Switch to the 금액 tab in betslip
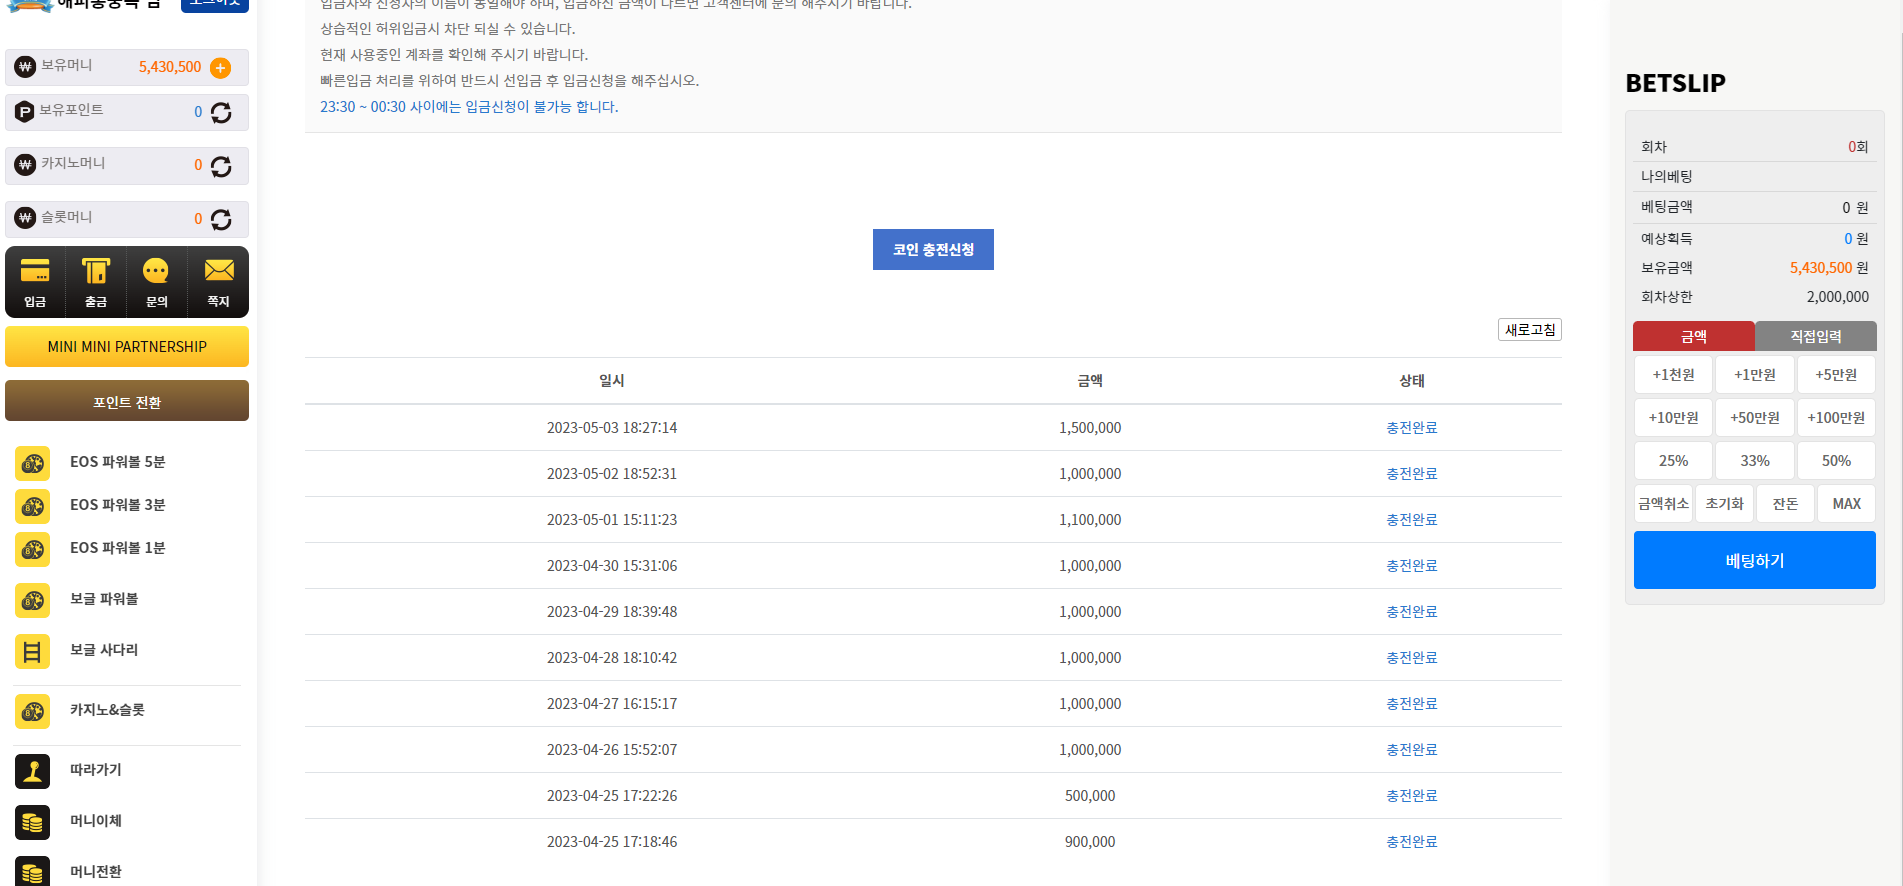 (1694, 336)
